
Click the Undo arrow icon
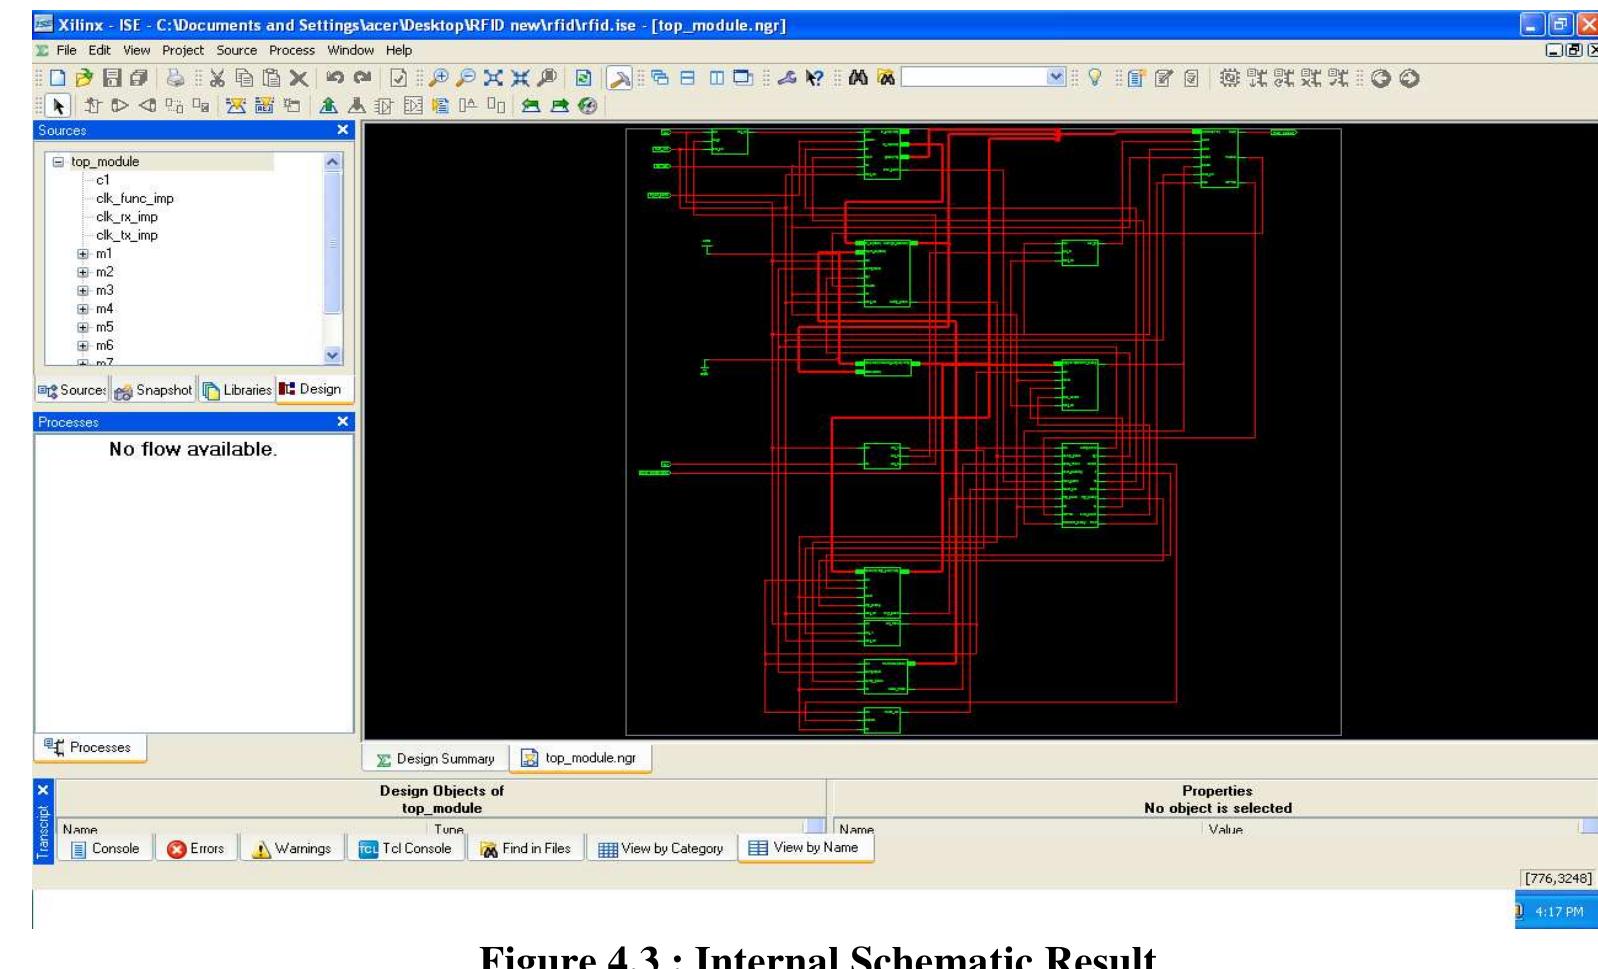click(x=335, y=78)
